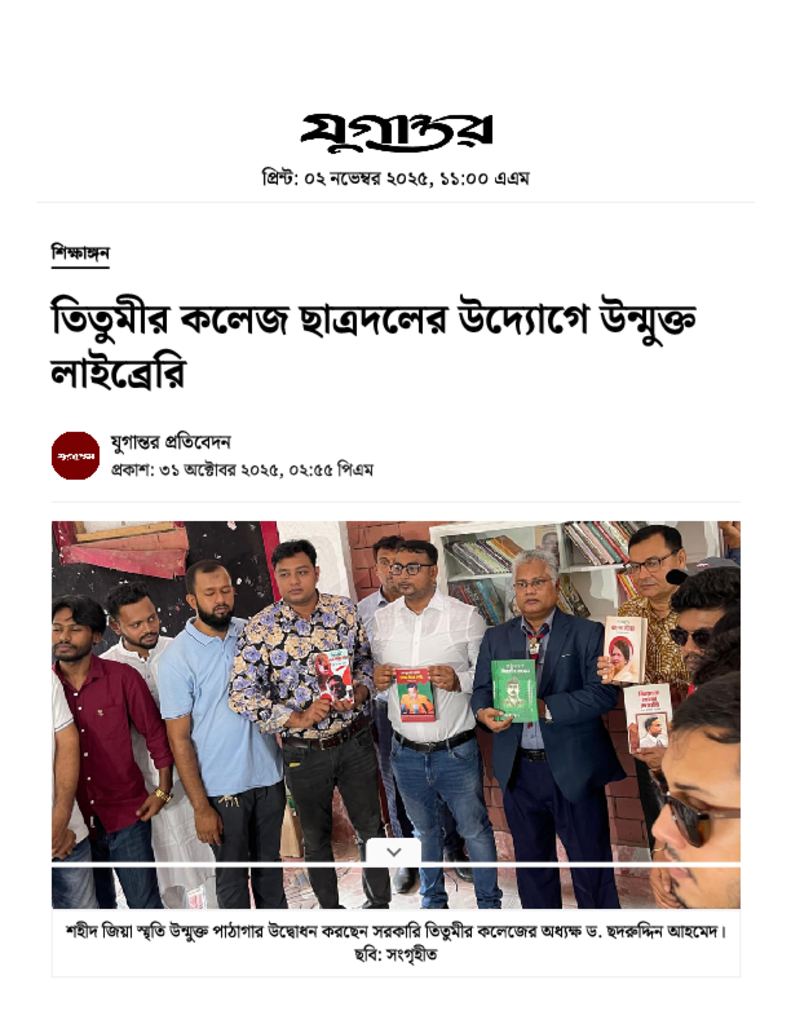The height and width of the screenshot is (1024, 791).
Task: Click the প্রকাশ ৩১ অক্টোবর publish timestamp
Action: [242, 470]
